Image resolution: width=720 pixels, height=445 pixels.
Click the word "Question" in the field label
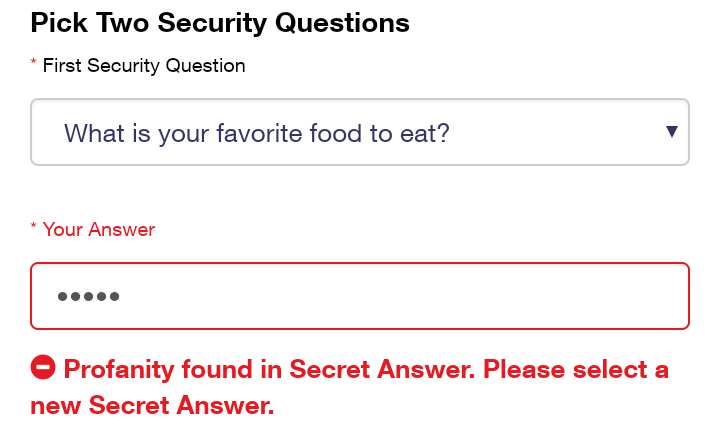[x=207, y=66]
